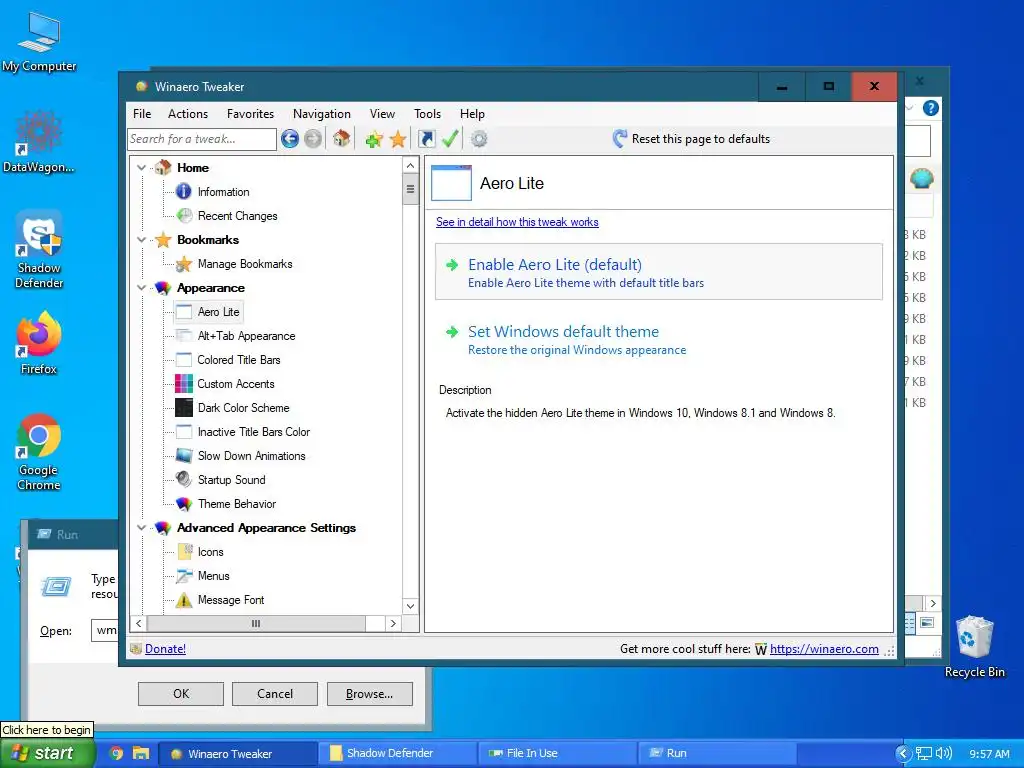Open settings via grey gear toolbar icon
The height and width of the screenshot is (768, 1024).
click(479, 138)
